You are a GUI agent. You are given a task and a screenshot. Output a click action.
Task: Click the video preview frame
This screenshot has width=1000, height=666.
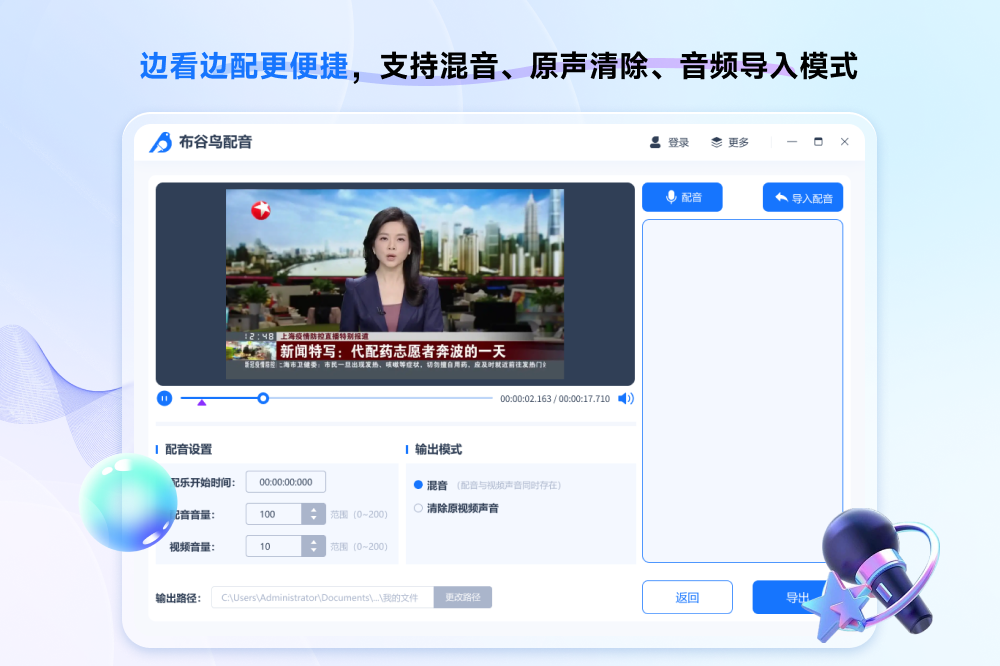395,284
